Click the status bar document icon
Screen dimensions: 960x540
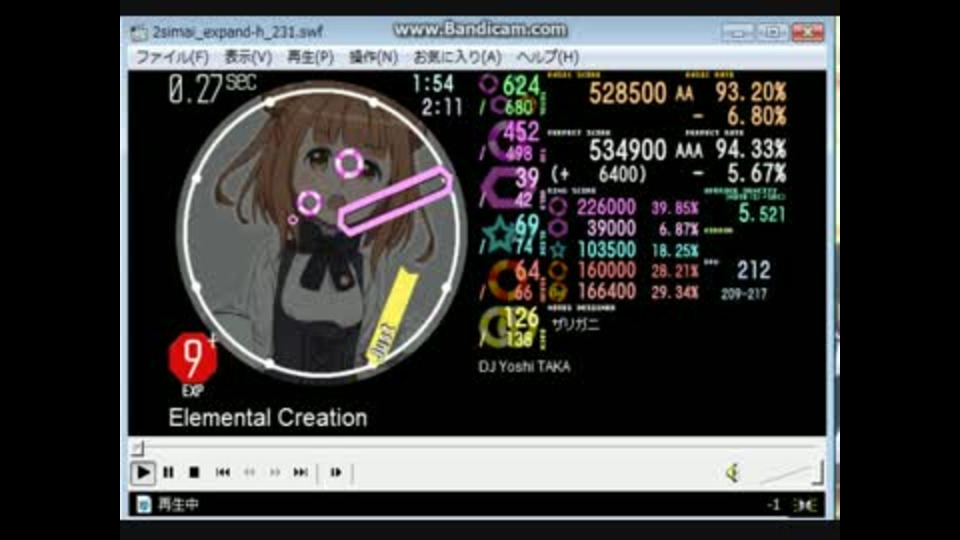pyautogui.click(x=143, y=504)
